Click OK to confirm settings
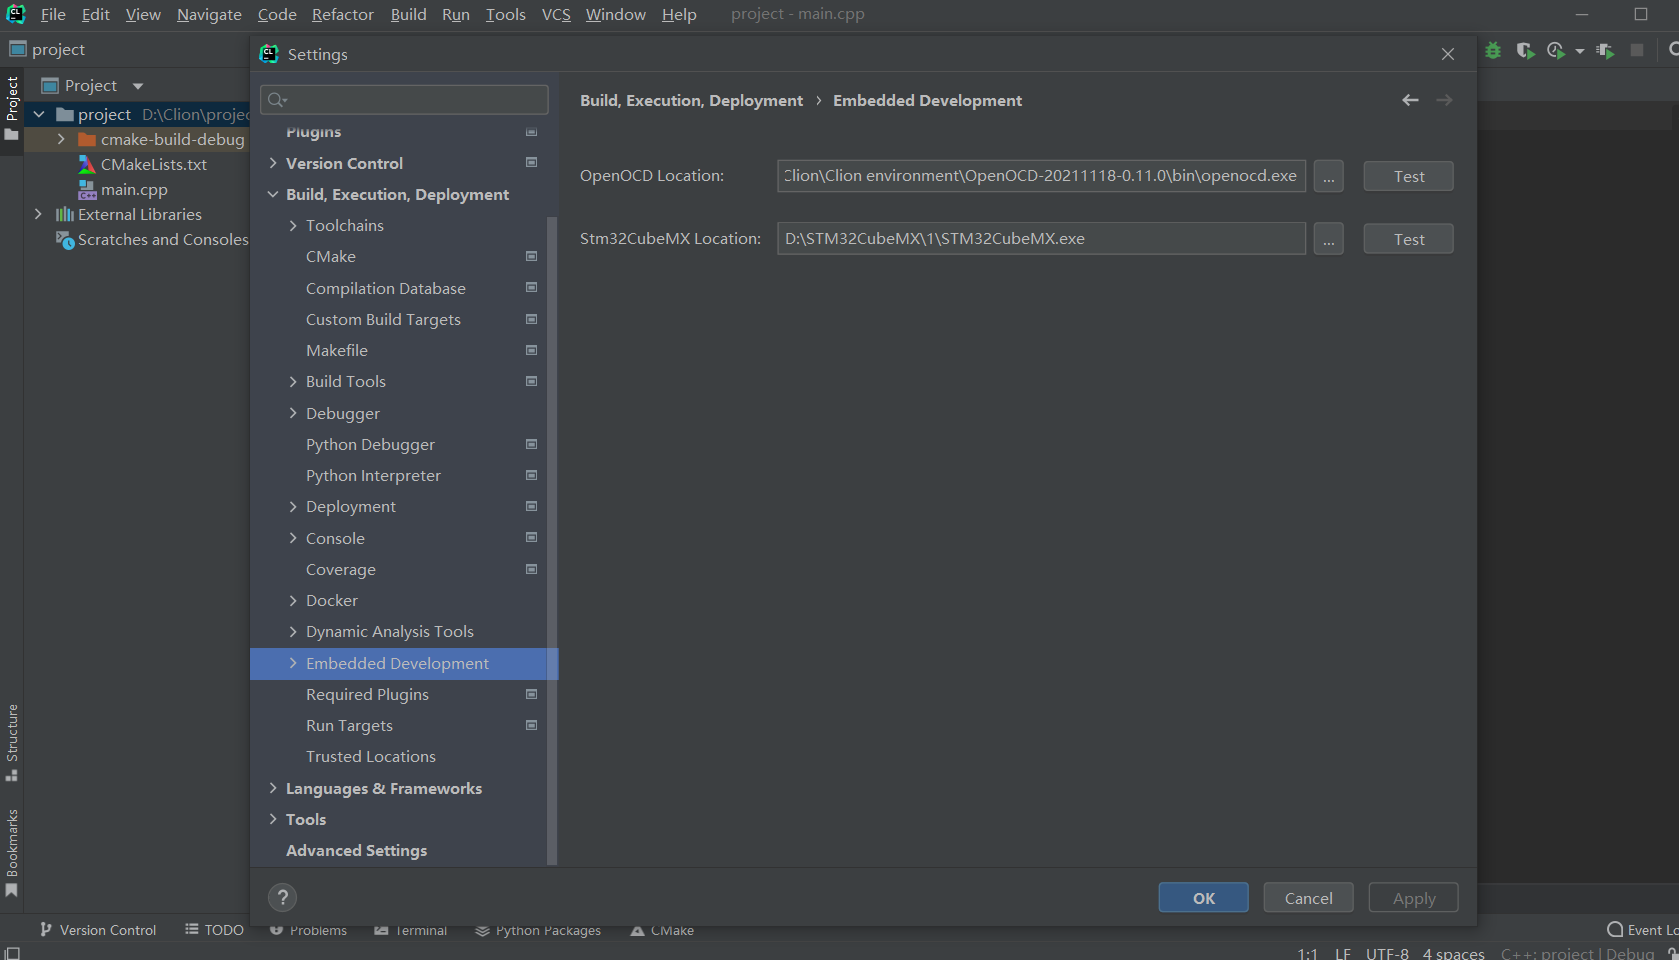This screenshot has height=960, width=1679. (x=1204, y=898)
